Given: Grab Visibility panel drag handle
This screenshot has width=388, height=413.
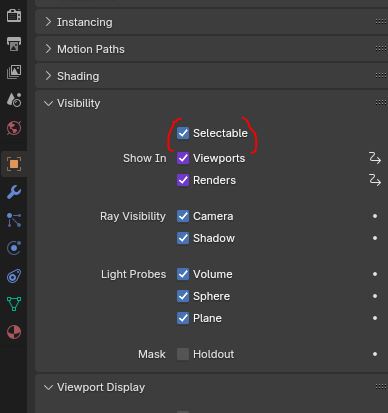Looking at the screenshot, I should (381, 103).
